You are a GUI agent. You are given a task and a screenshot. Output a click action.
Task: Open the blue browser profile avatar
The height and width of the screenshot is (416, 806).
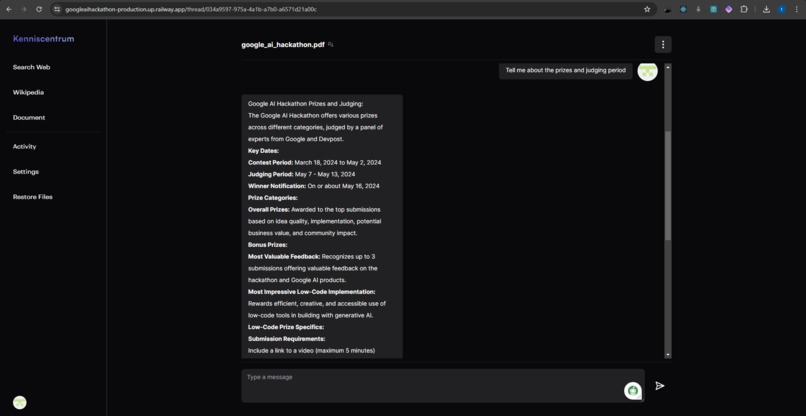click(x=781, y=9)
